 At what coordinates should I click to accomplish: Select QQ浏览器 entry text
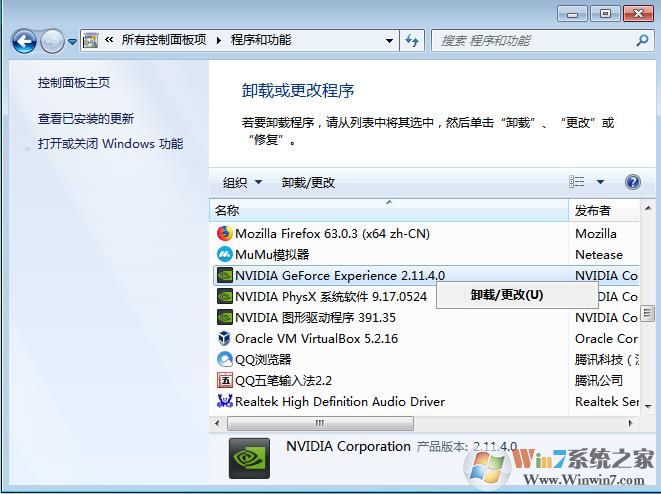(x=263, y=360)
